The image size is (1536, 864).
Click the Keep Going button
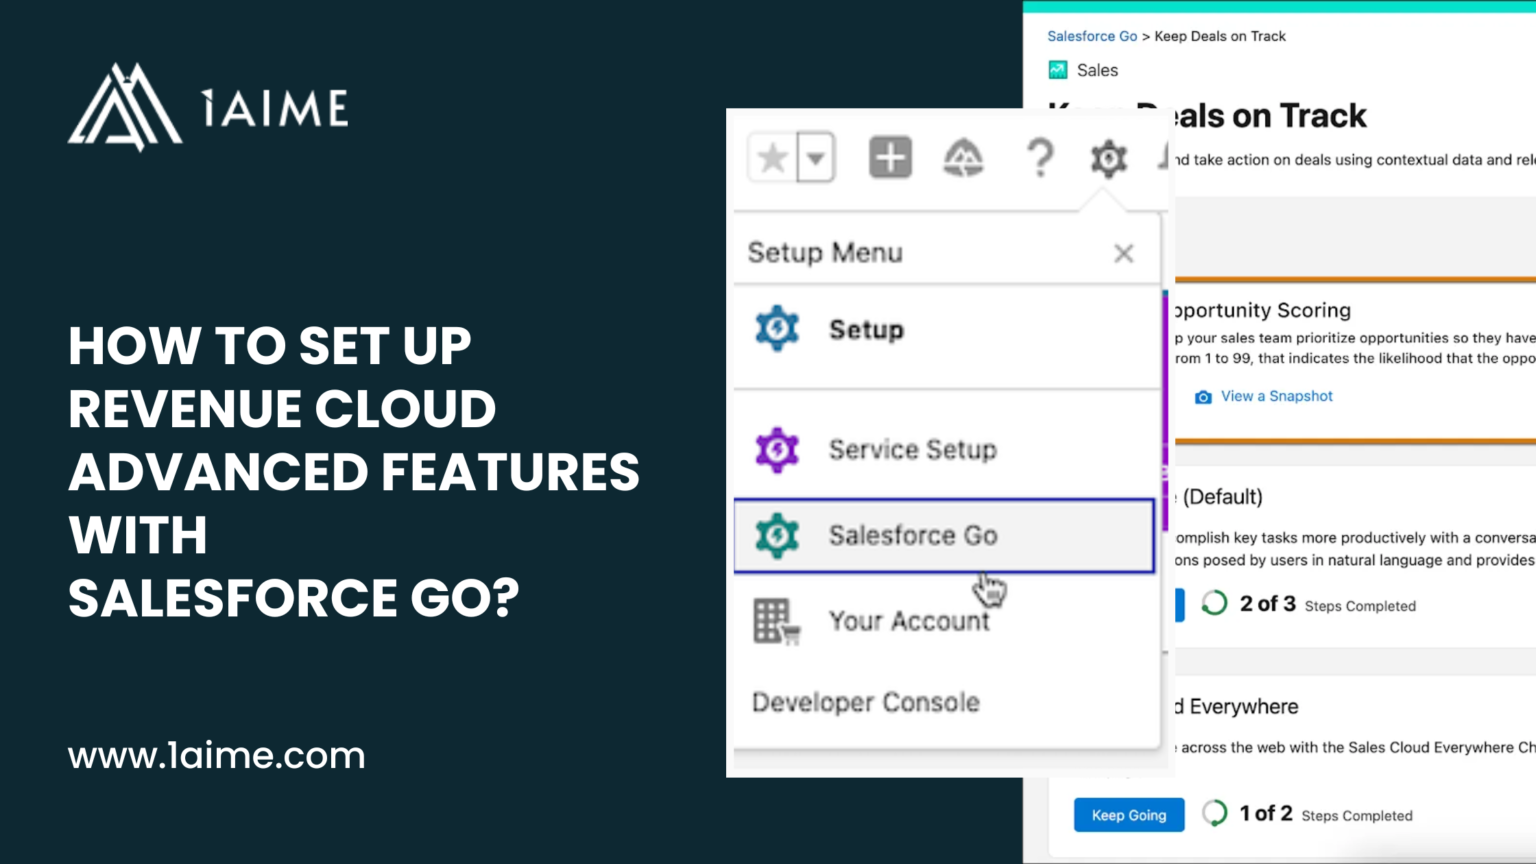(1128, 814)
